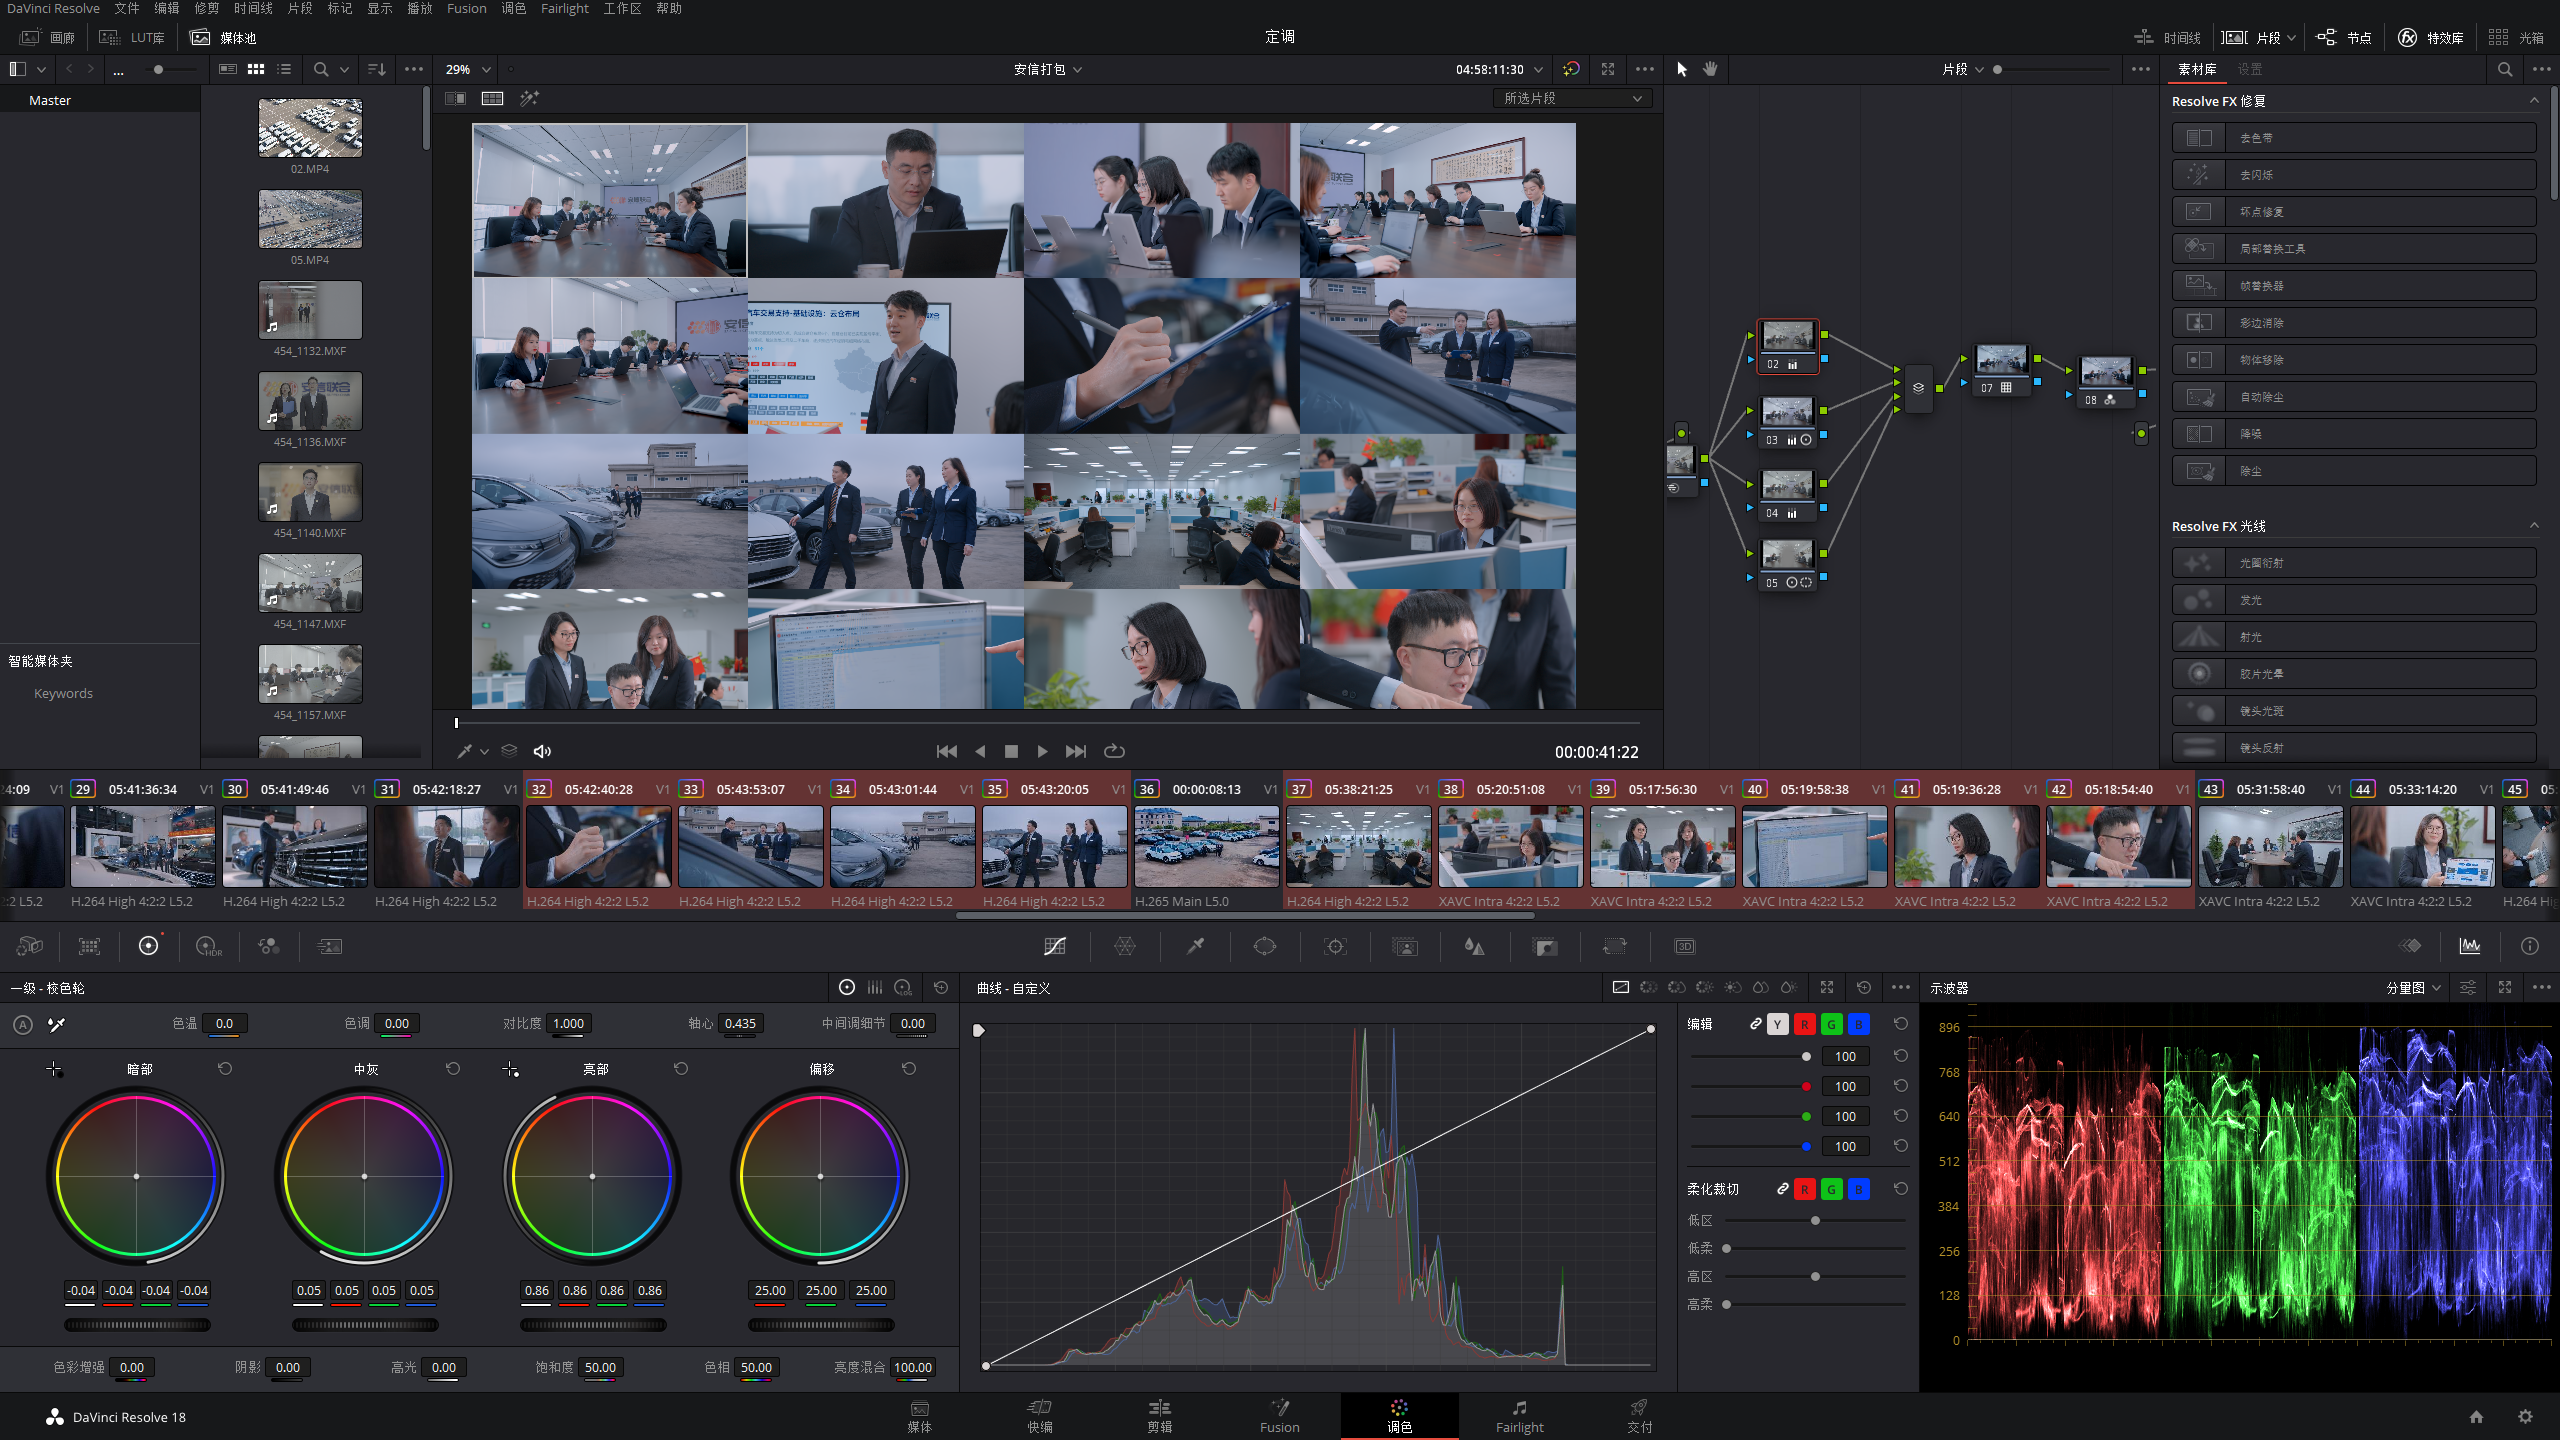Toggle the soft clip red channel

[x=1804, y=1189]
